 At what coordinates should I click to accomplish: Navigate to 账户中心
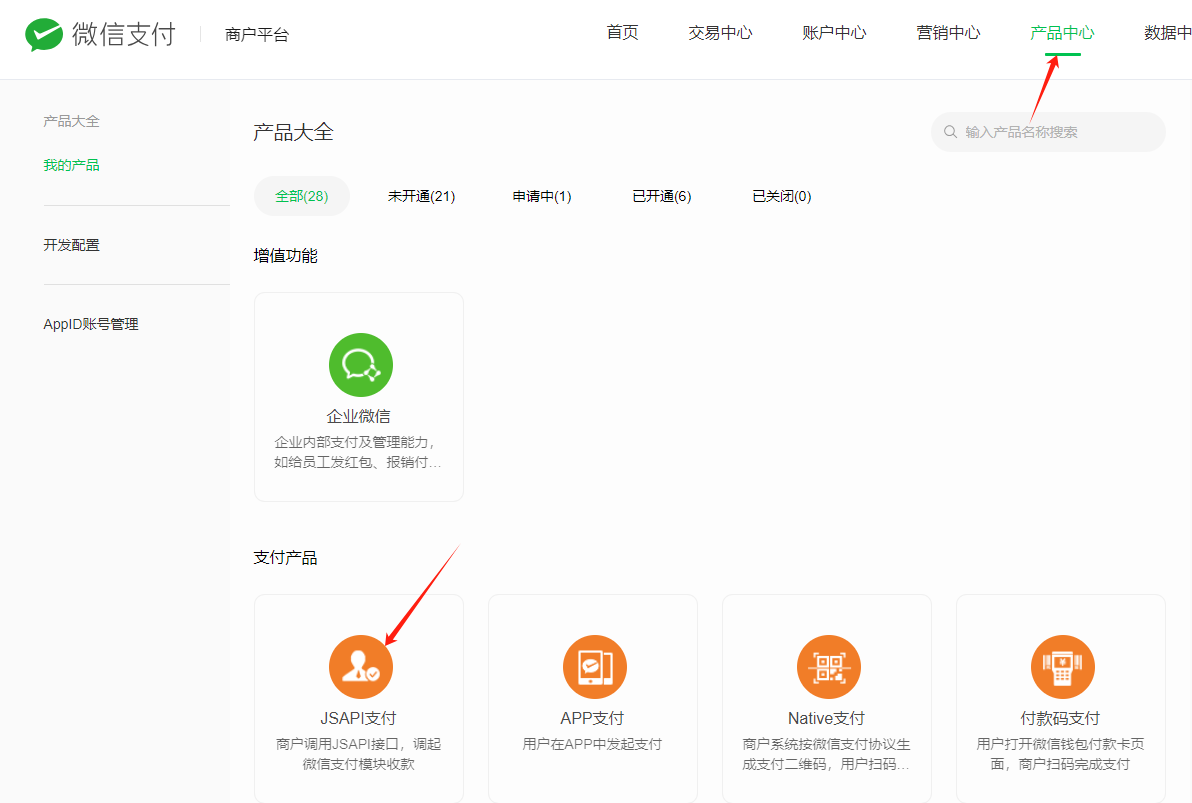pyautogui.click(x=834, y=33)
